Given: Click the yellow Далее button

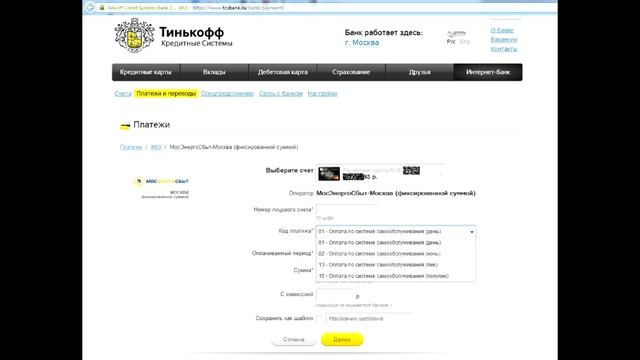Looking at the screenshot, I should coord(342,340).
